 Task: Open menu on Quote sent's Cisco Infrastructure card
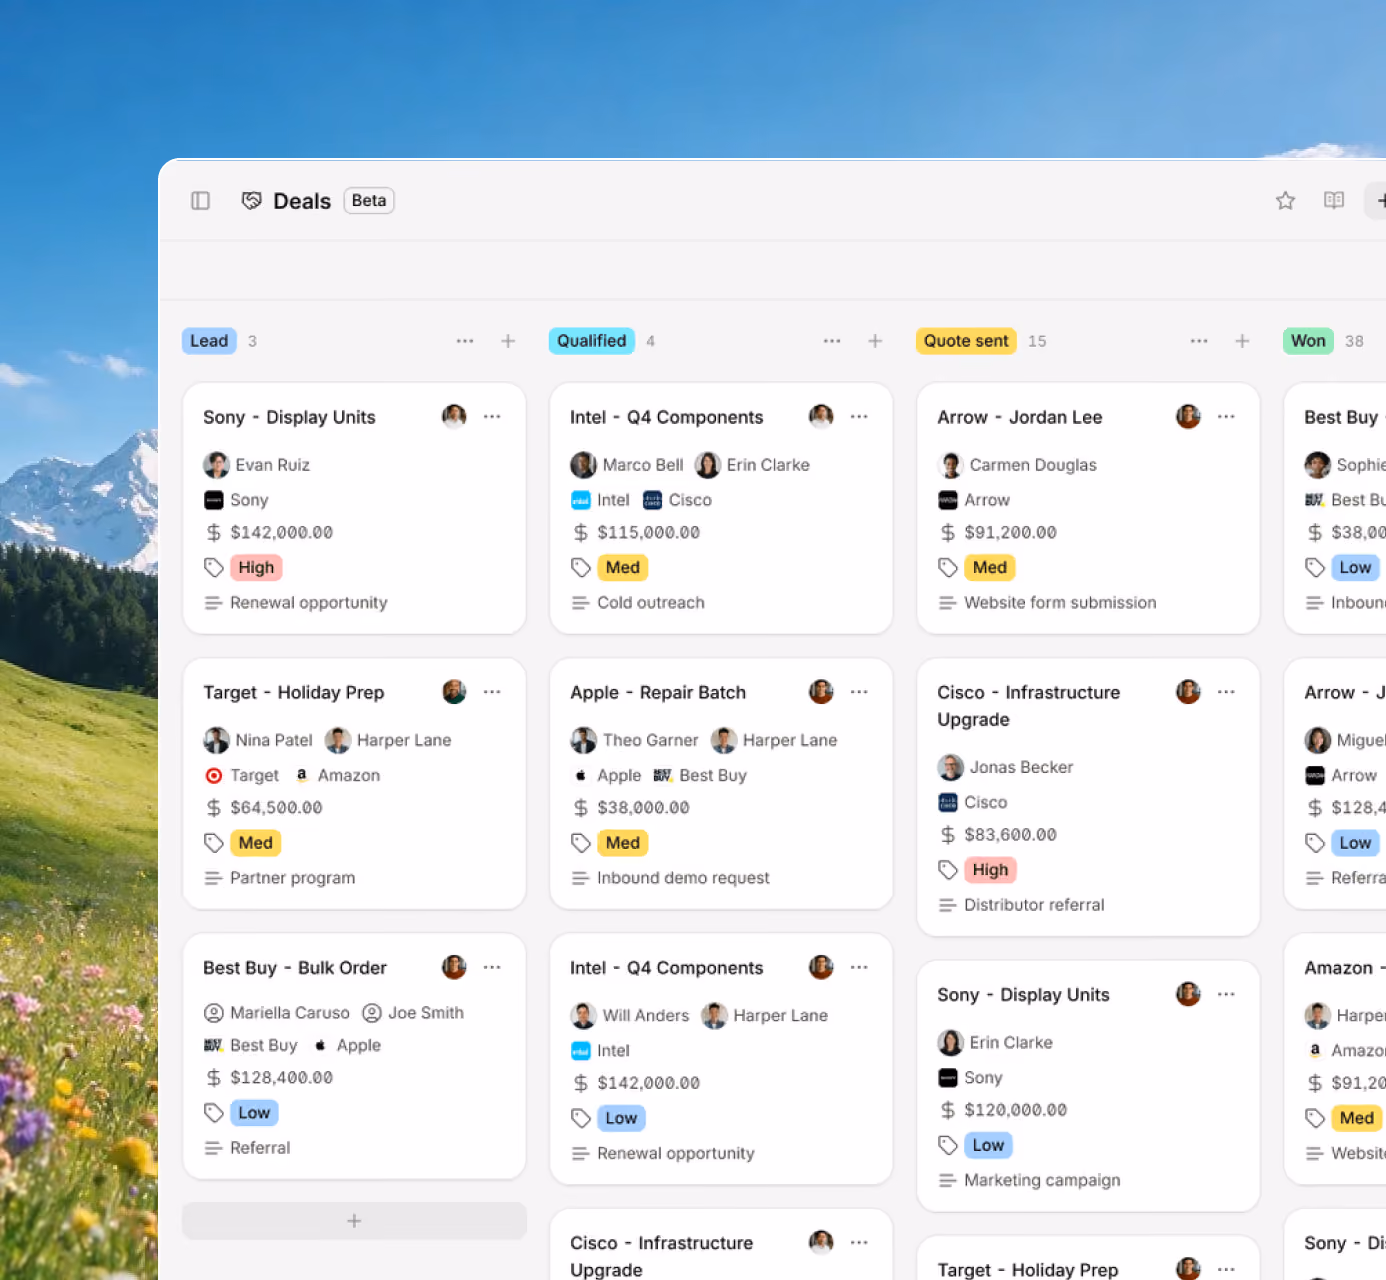(1226, 692)
